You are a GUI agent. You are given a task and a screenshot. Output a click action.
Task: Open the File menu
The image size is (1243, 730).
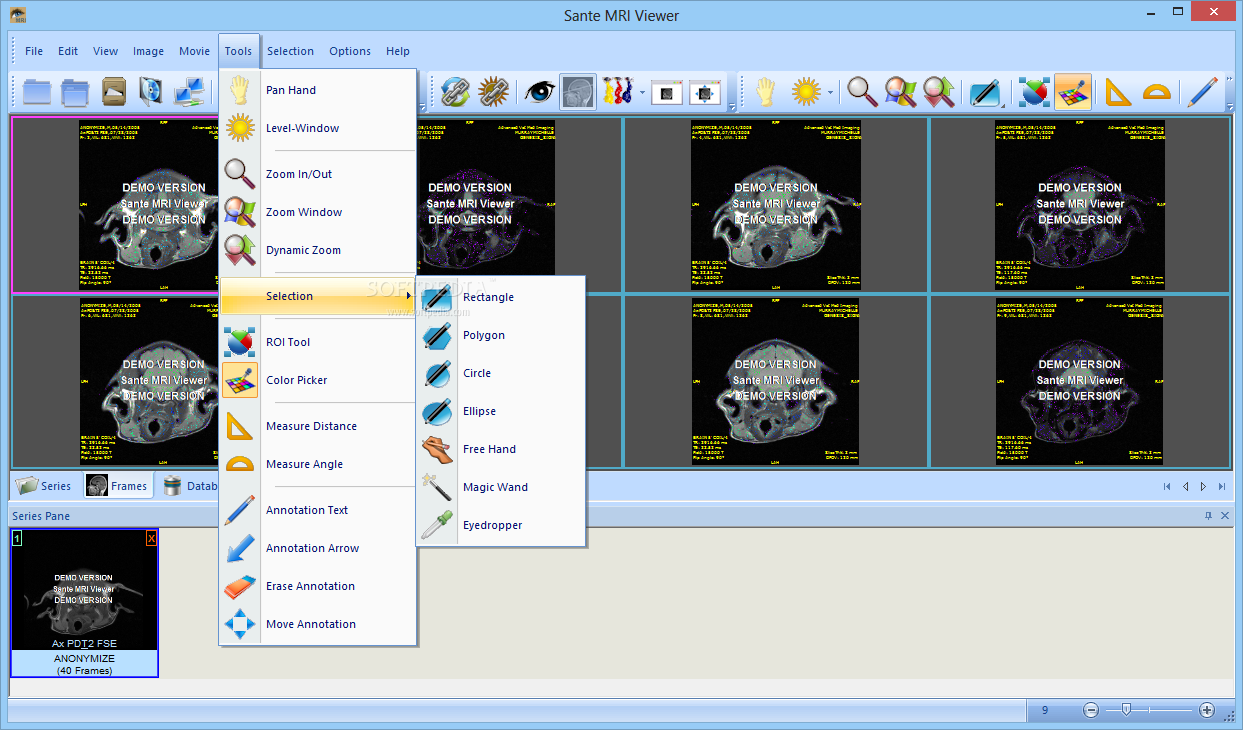point(34,51)
